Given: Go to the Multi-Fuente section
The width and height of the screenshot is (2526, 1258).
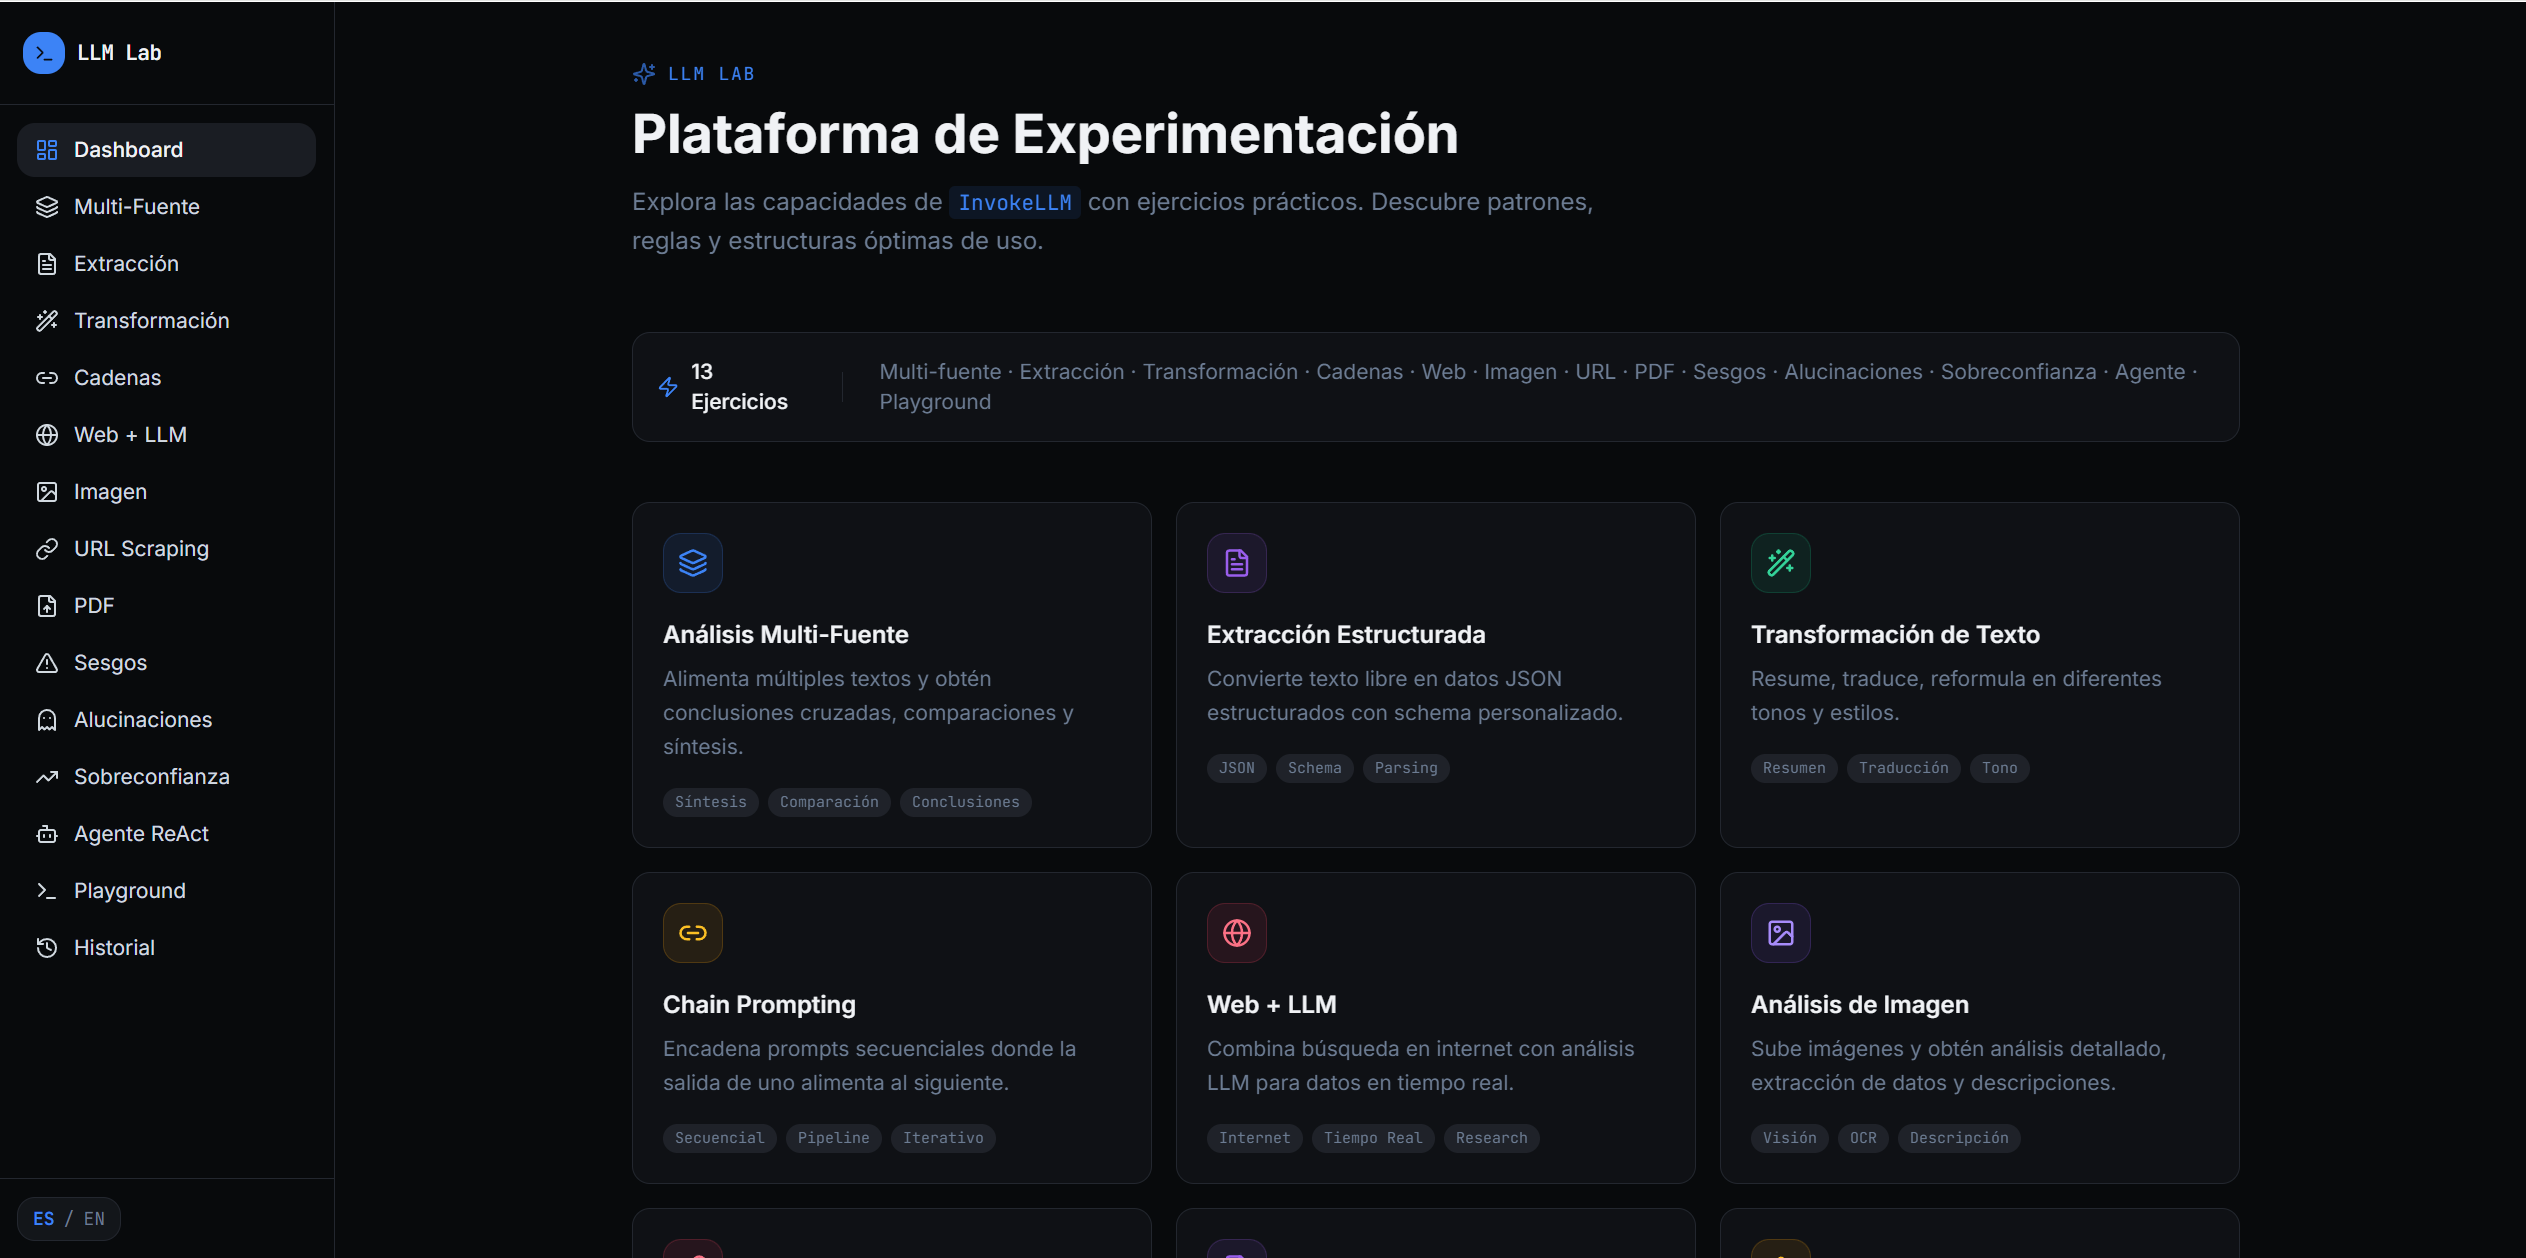Looking at the screenshot, I should point(166,207).
